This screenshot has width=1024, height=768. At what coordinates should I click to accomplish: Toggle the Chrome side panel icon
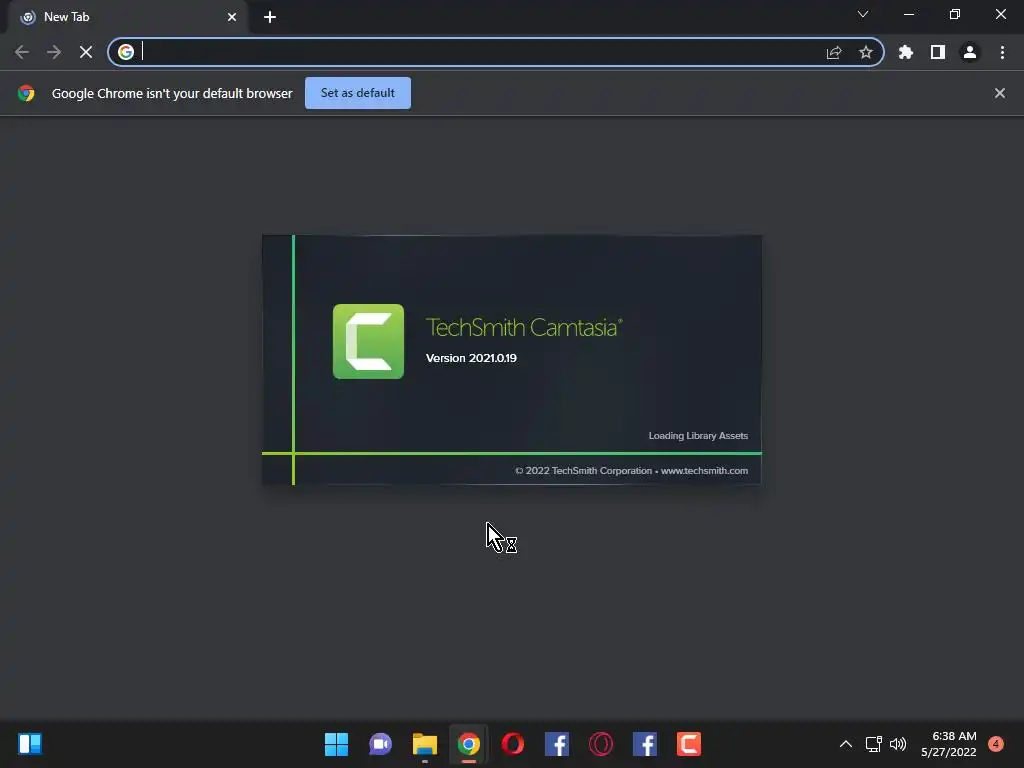(938, 52)
